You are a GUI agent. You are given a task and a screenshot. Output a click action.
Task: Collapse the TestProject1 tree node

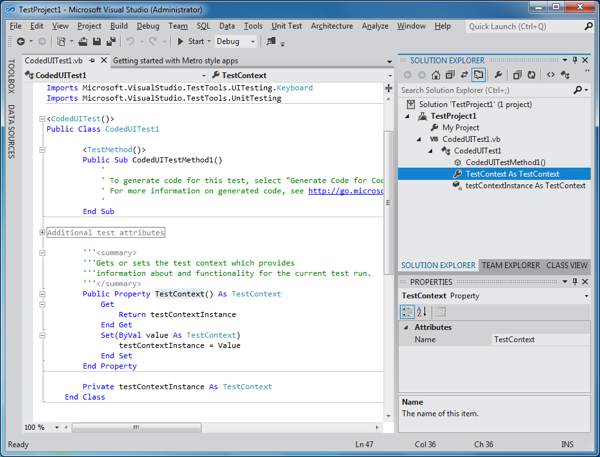click(407, 116)
